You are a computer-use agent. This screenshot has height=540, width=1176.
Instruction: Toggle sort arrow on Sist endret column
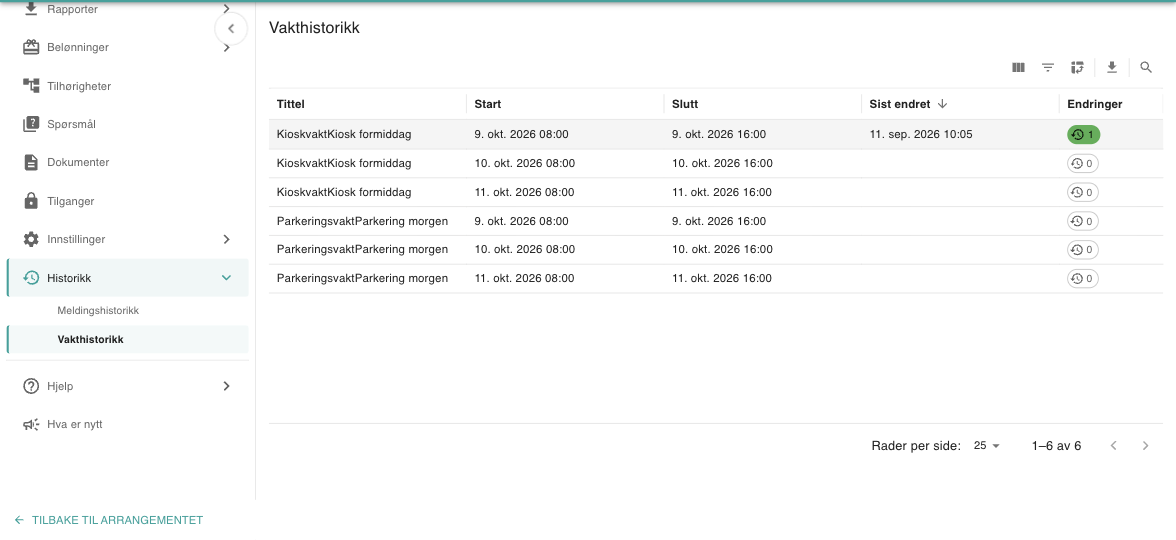point(943,104)
